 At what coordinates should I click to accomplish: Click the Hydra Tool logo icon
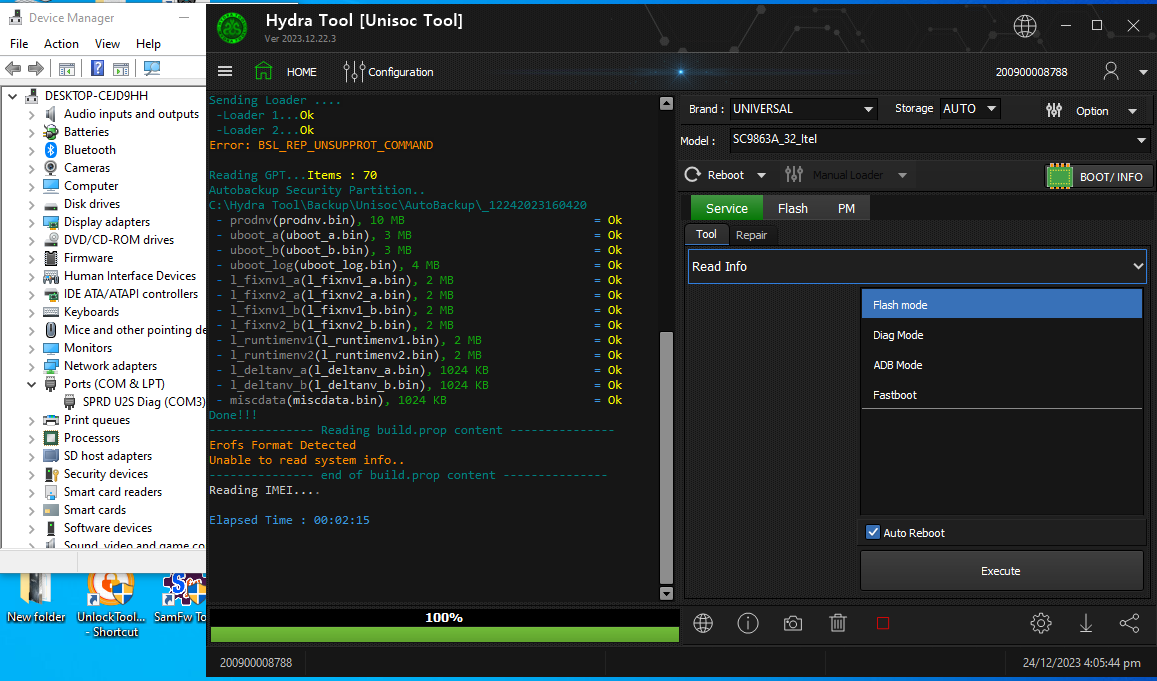pos(232,29)
